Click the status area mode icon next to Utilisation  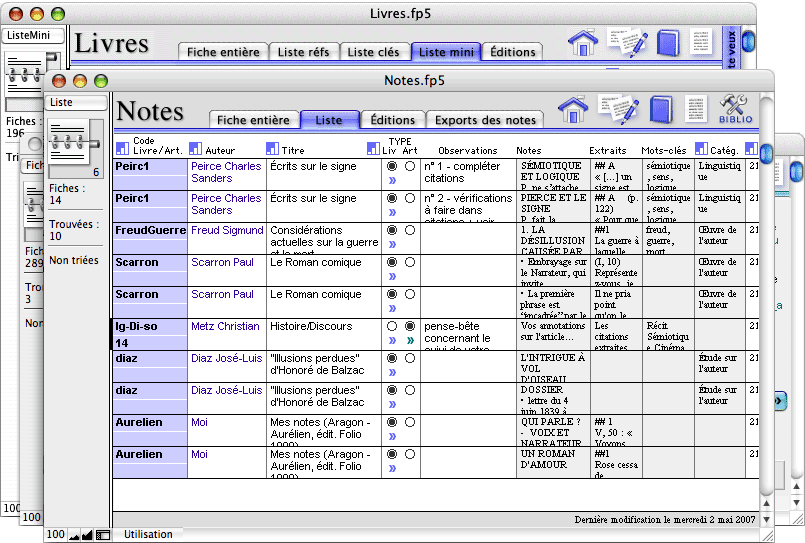click(103, 535)
